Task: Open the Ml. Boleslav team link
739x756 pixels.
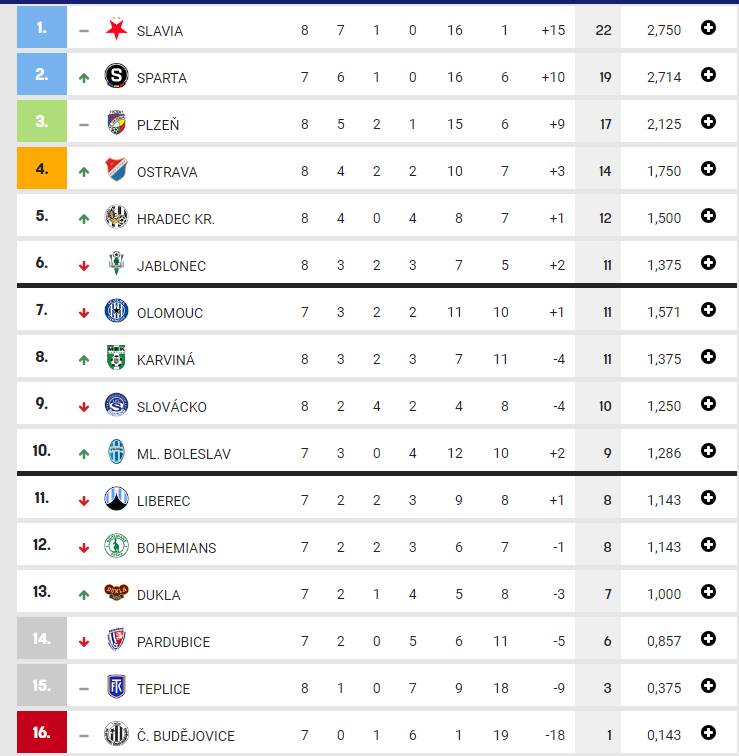Action: click(x=184, y=454)
